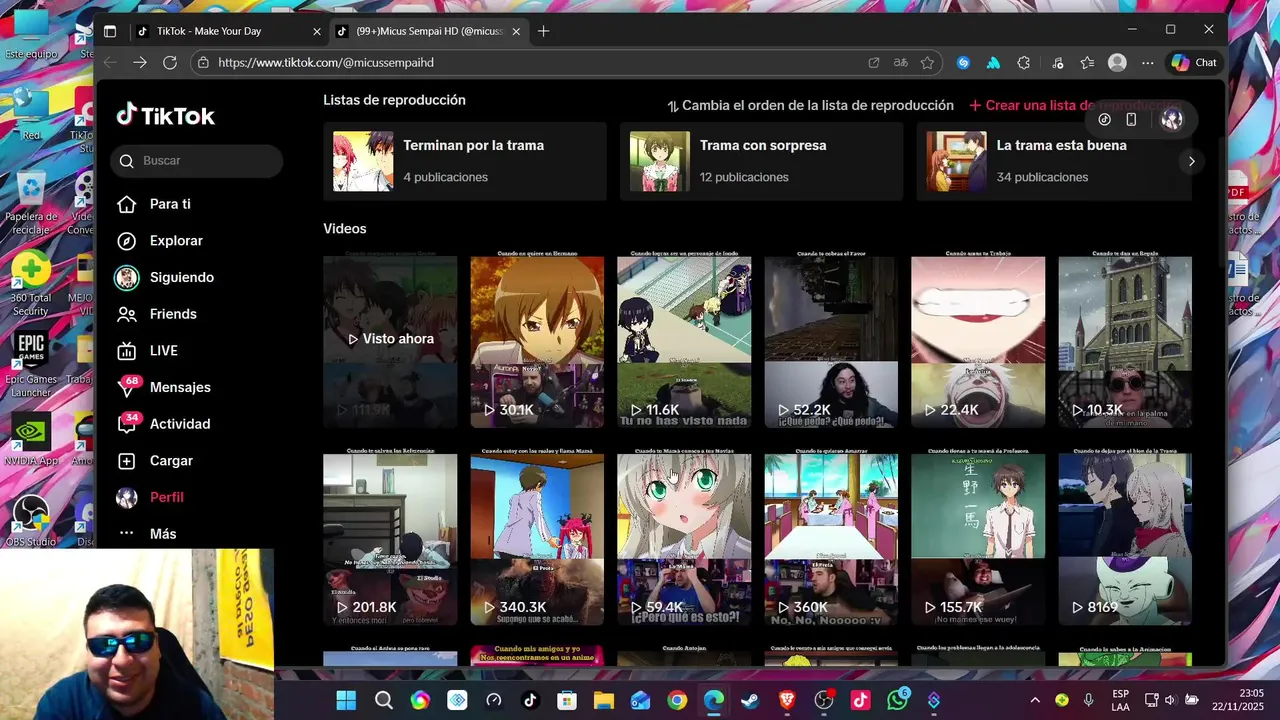Go back in browser
This screenshot has height=720, width=1280.
tap(110, 62)
